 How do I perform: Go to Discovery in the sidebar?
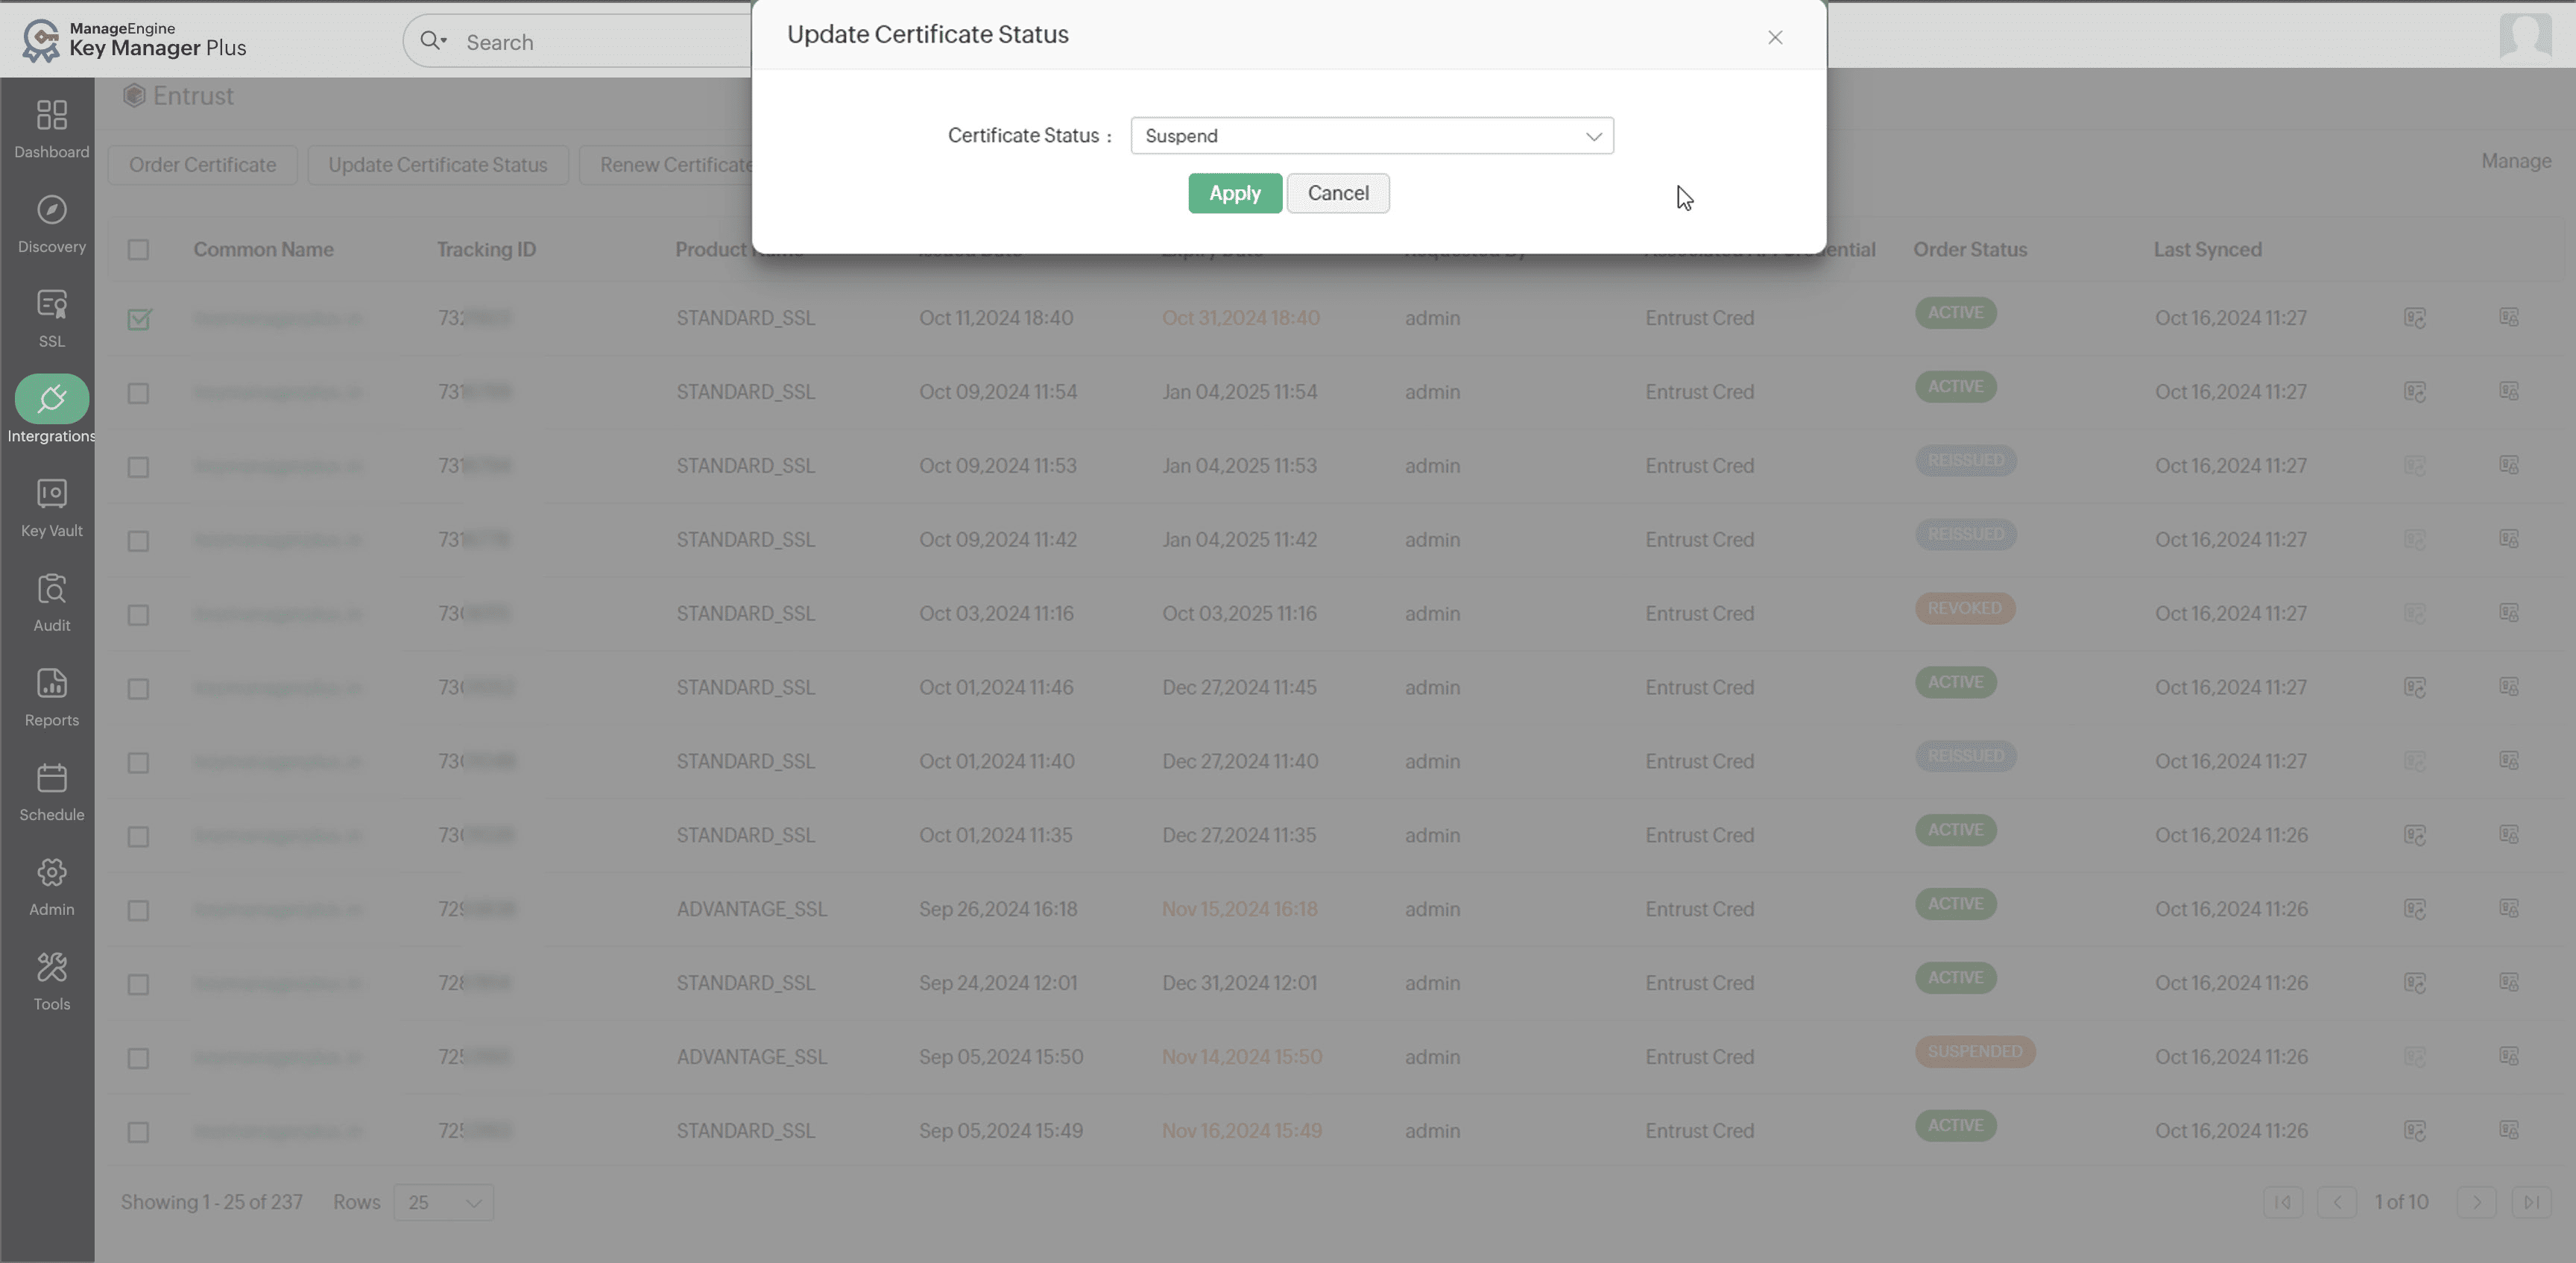[51, 224]
